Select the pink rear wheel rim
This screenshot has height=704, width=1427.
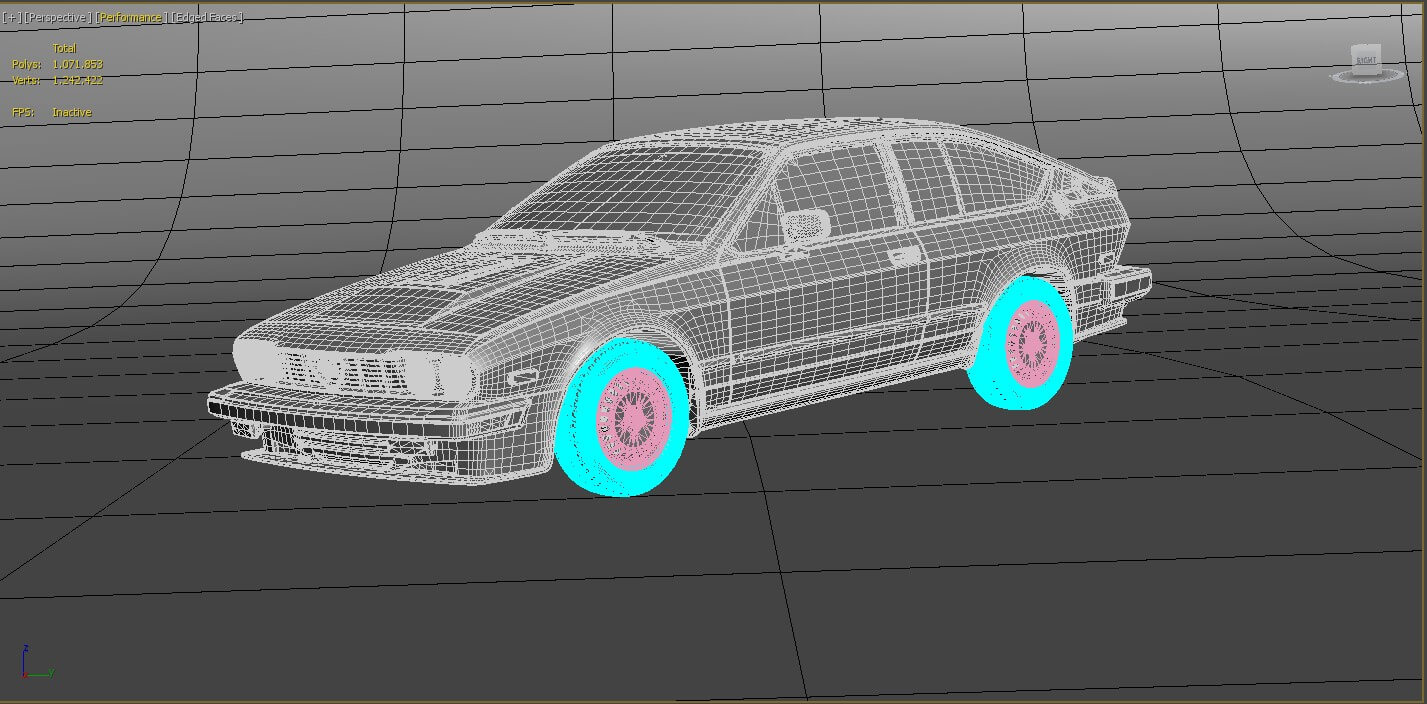1033,345
